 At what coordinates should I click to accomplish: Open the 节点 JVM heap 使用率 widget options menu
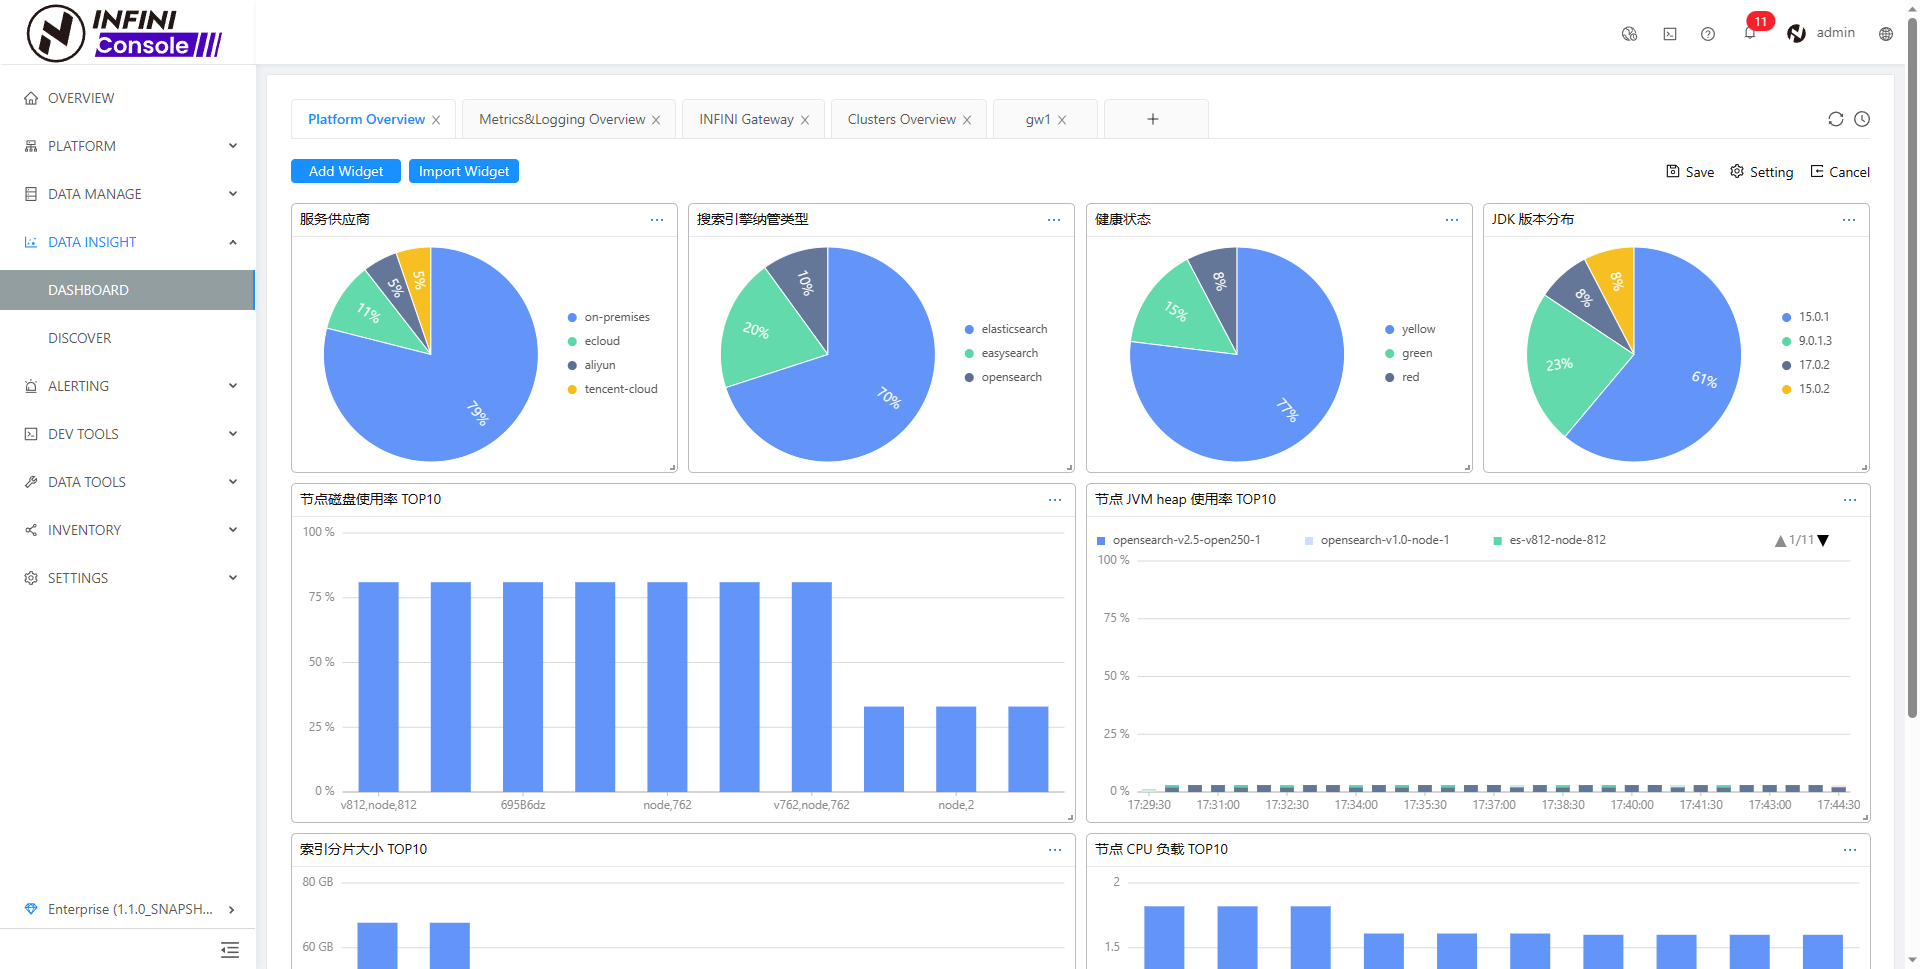click(x=1850, y=500)
